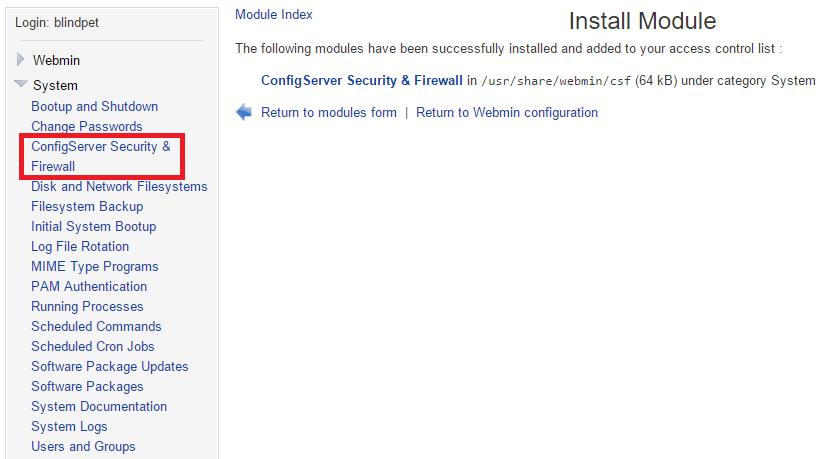Open Filesystem Backup module
Screen dimensions: 837x459
(x=87, y=206)
